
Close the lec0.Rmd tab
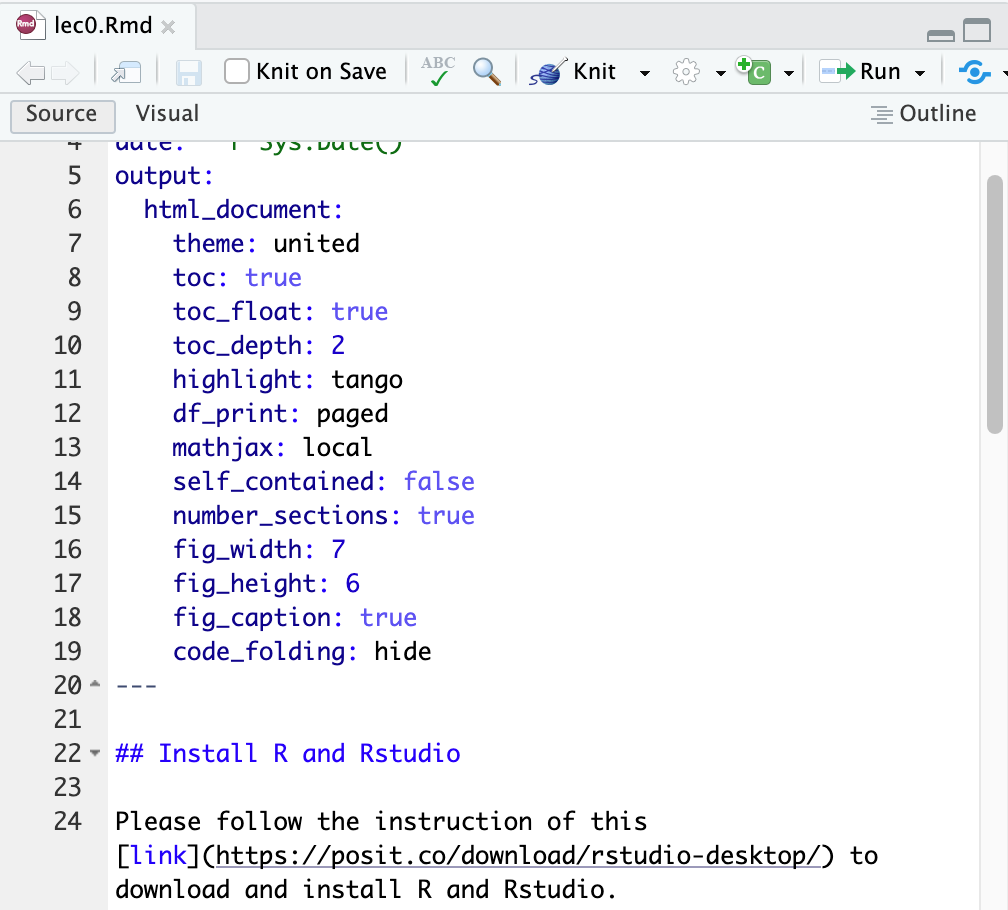(x=168, y=27)
